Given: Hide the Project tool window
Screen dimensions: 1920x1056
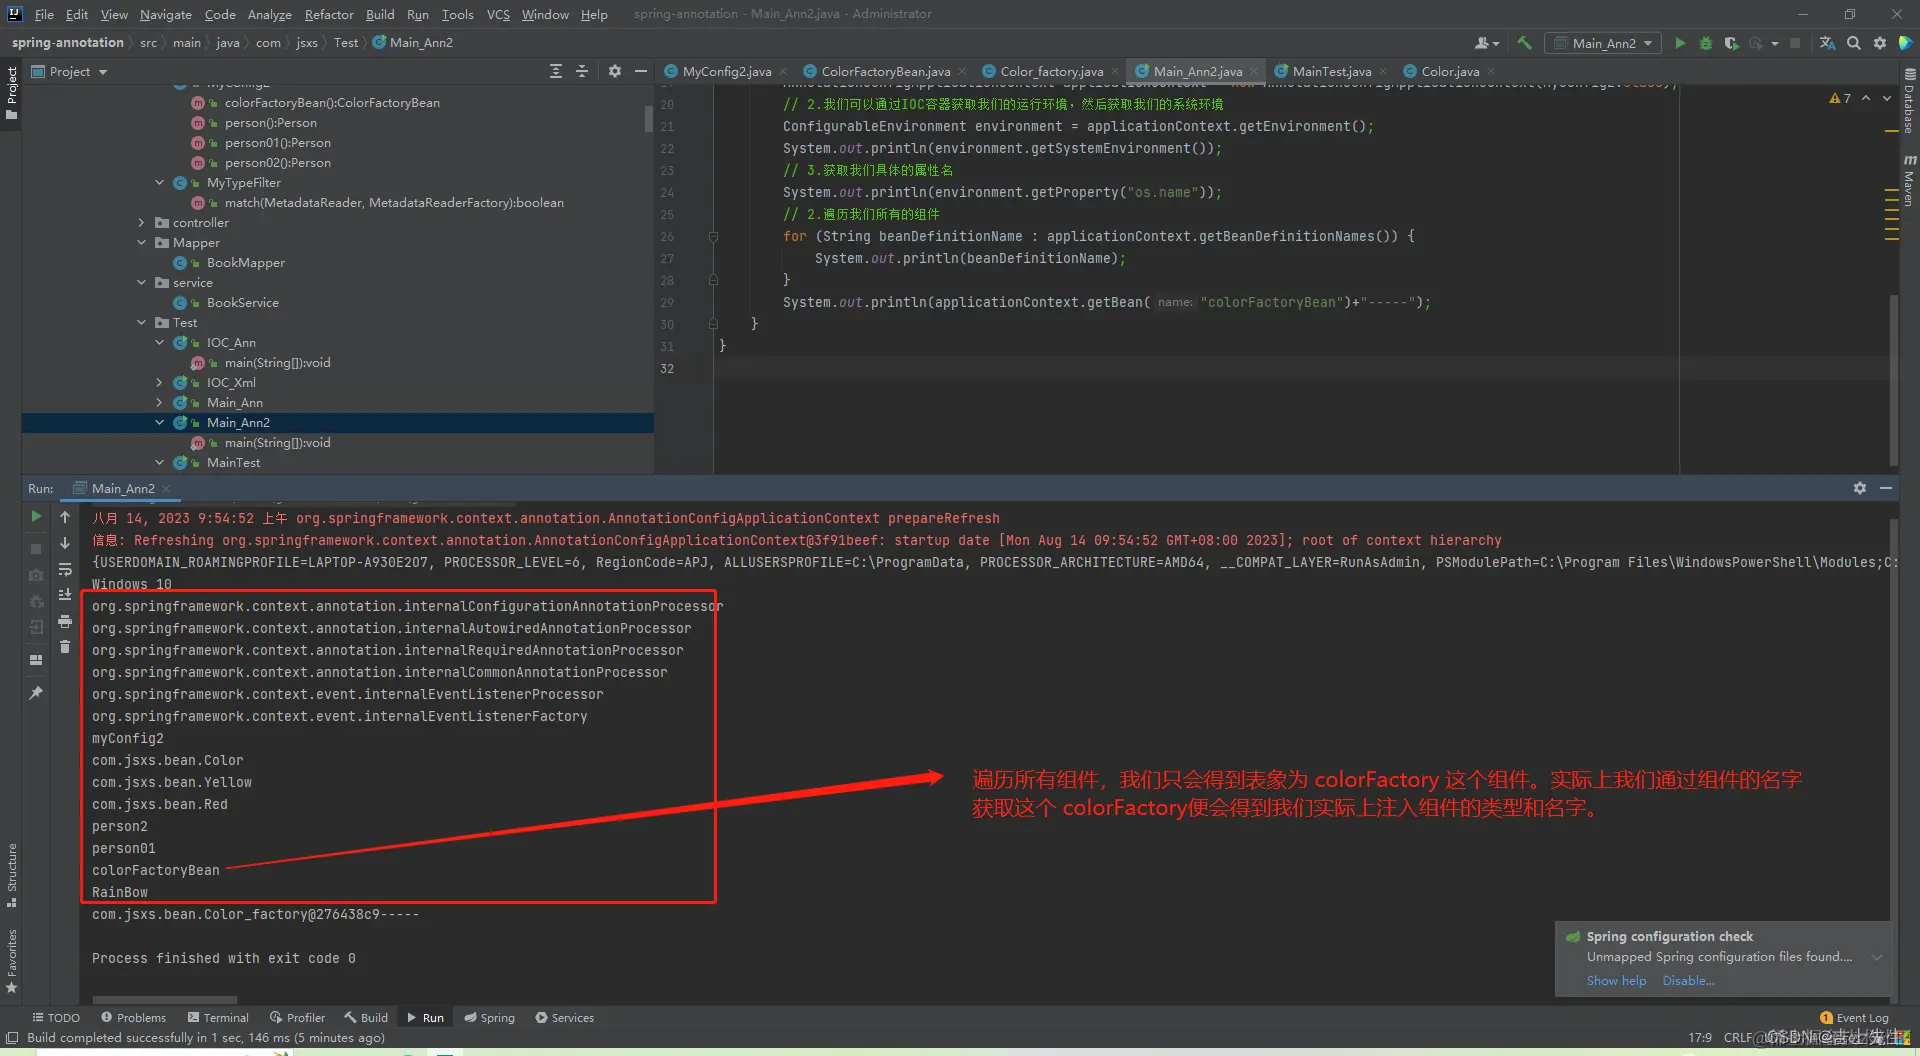Looking at the screenshot, I should (x=641, y=71).
